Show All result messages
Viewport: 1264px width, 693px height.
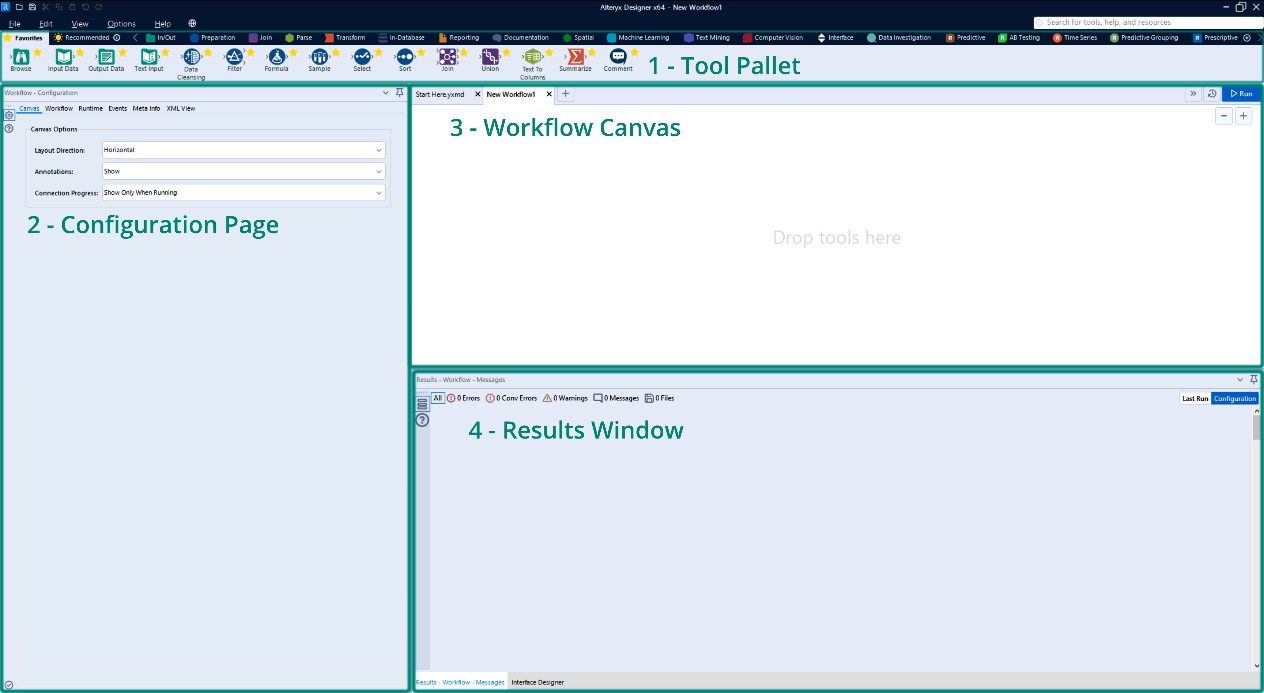(438, 398)
